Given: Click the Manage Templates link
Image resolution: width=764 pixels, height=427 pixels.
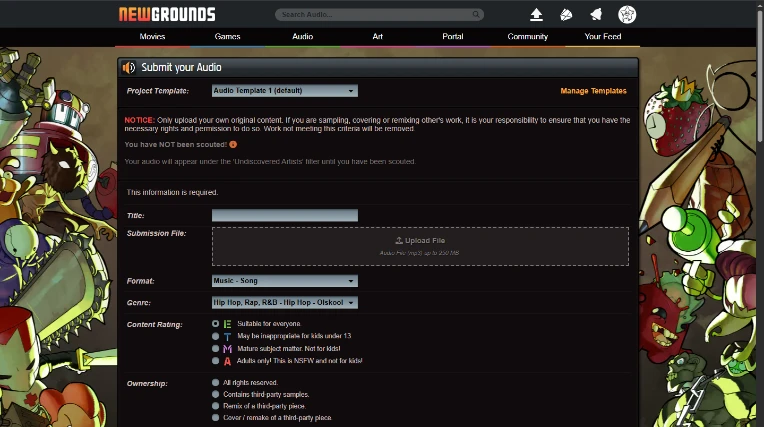Looking at the screenshot, I should click(593, 91).
